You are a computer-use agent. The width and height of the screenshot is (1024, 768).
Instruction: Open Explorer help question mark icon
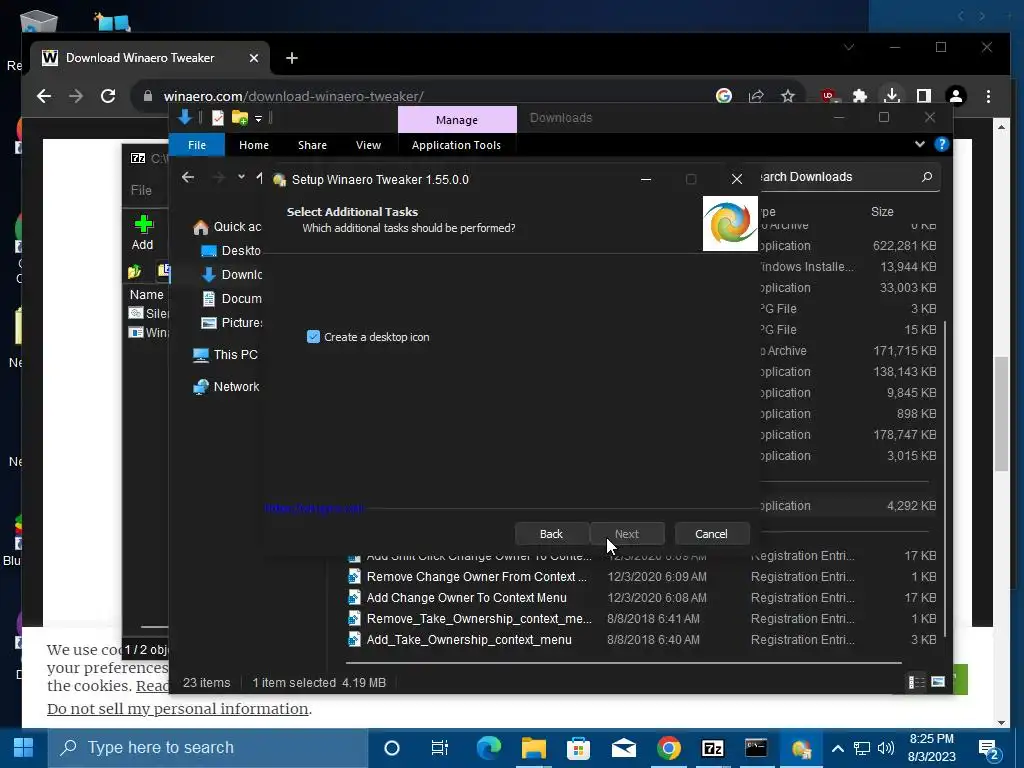941,144
